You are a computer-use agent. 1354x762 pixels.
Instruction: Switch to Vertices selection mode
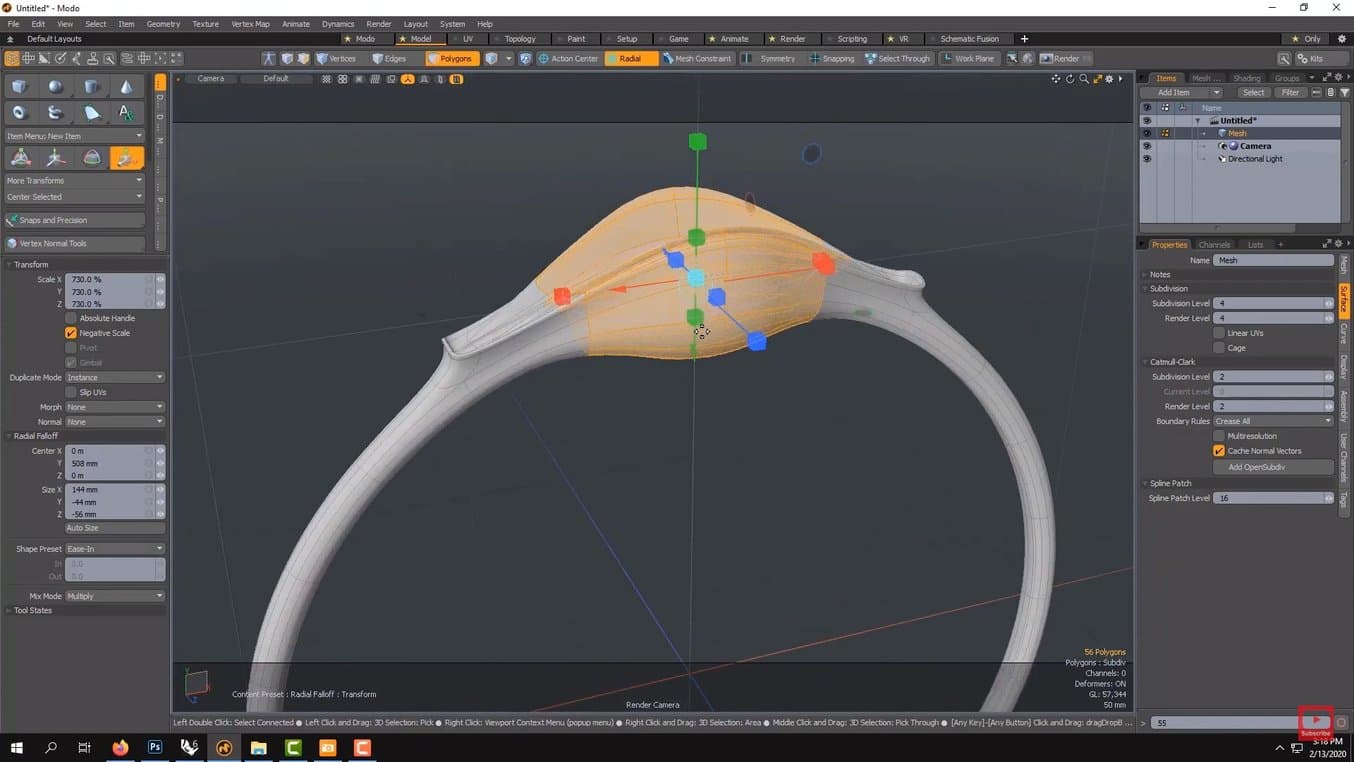click(336, 58)
